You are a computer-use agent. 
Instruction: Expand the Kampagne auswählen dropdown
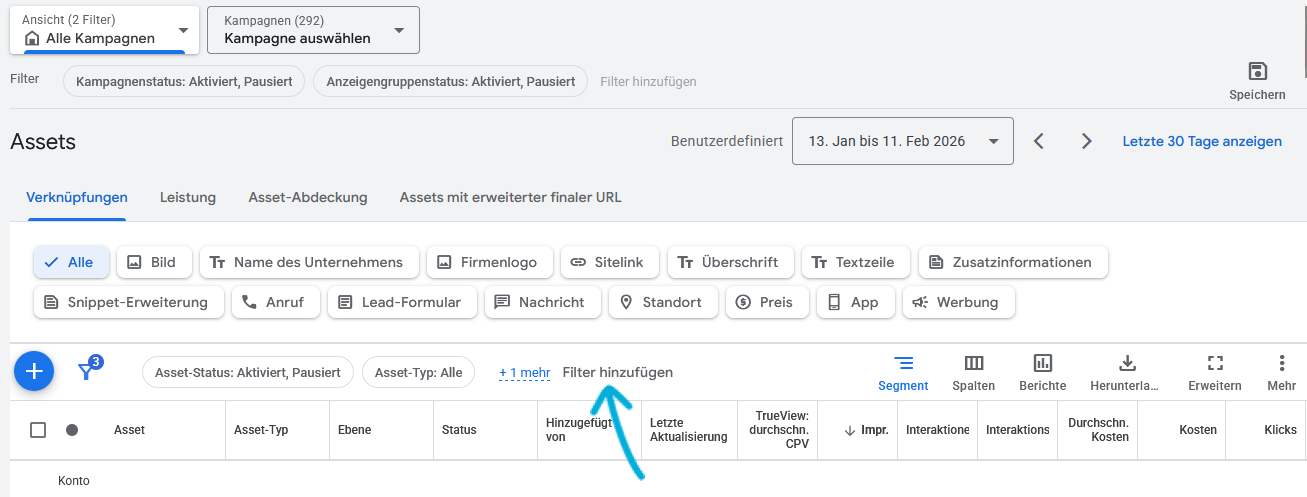(x=313, y=30)
